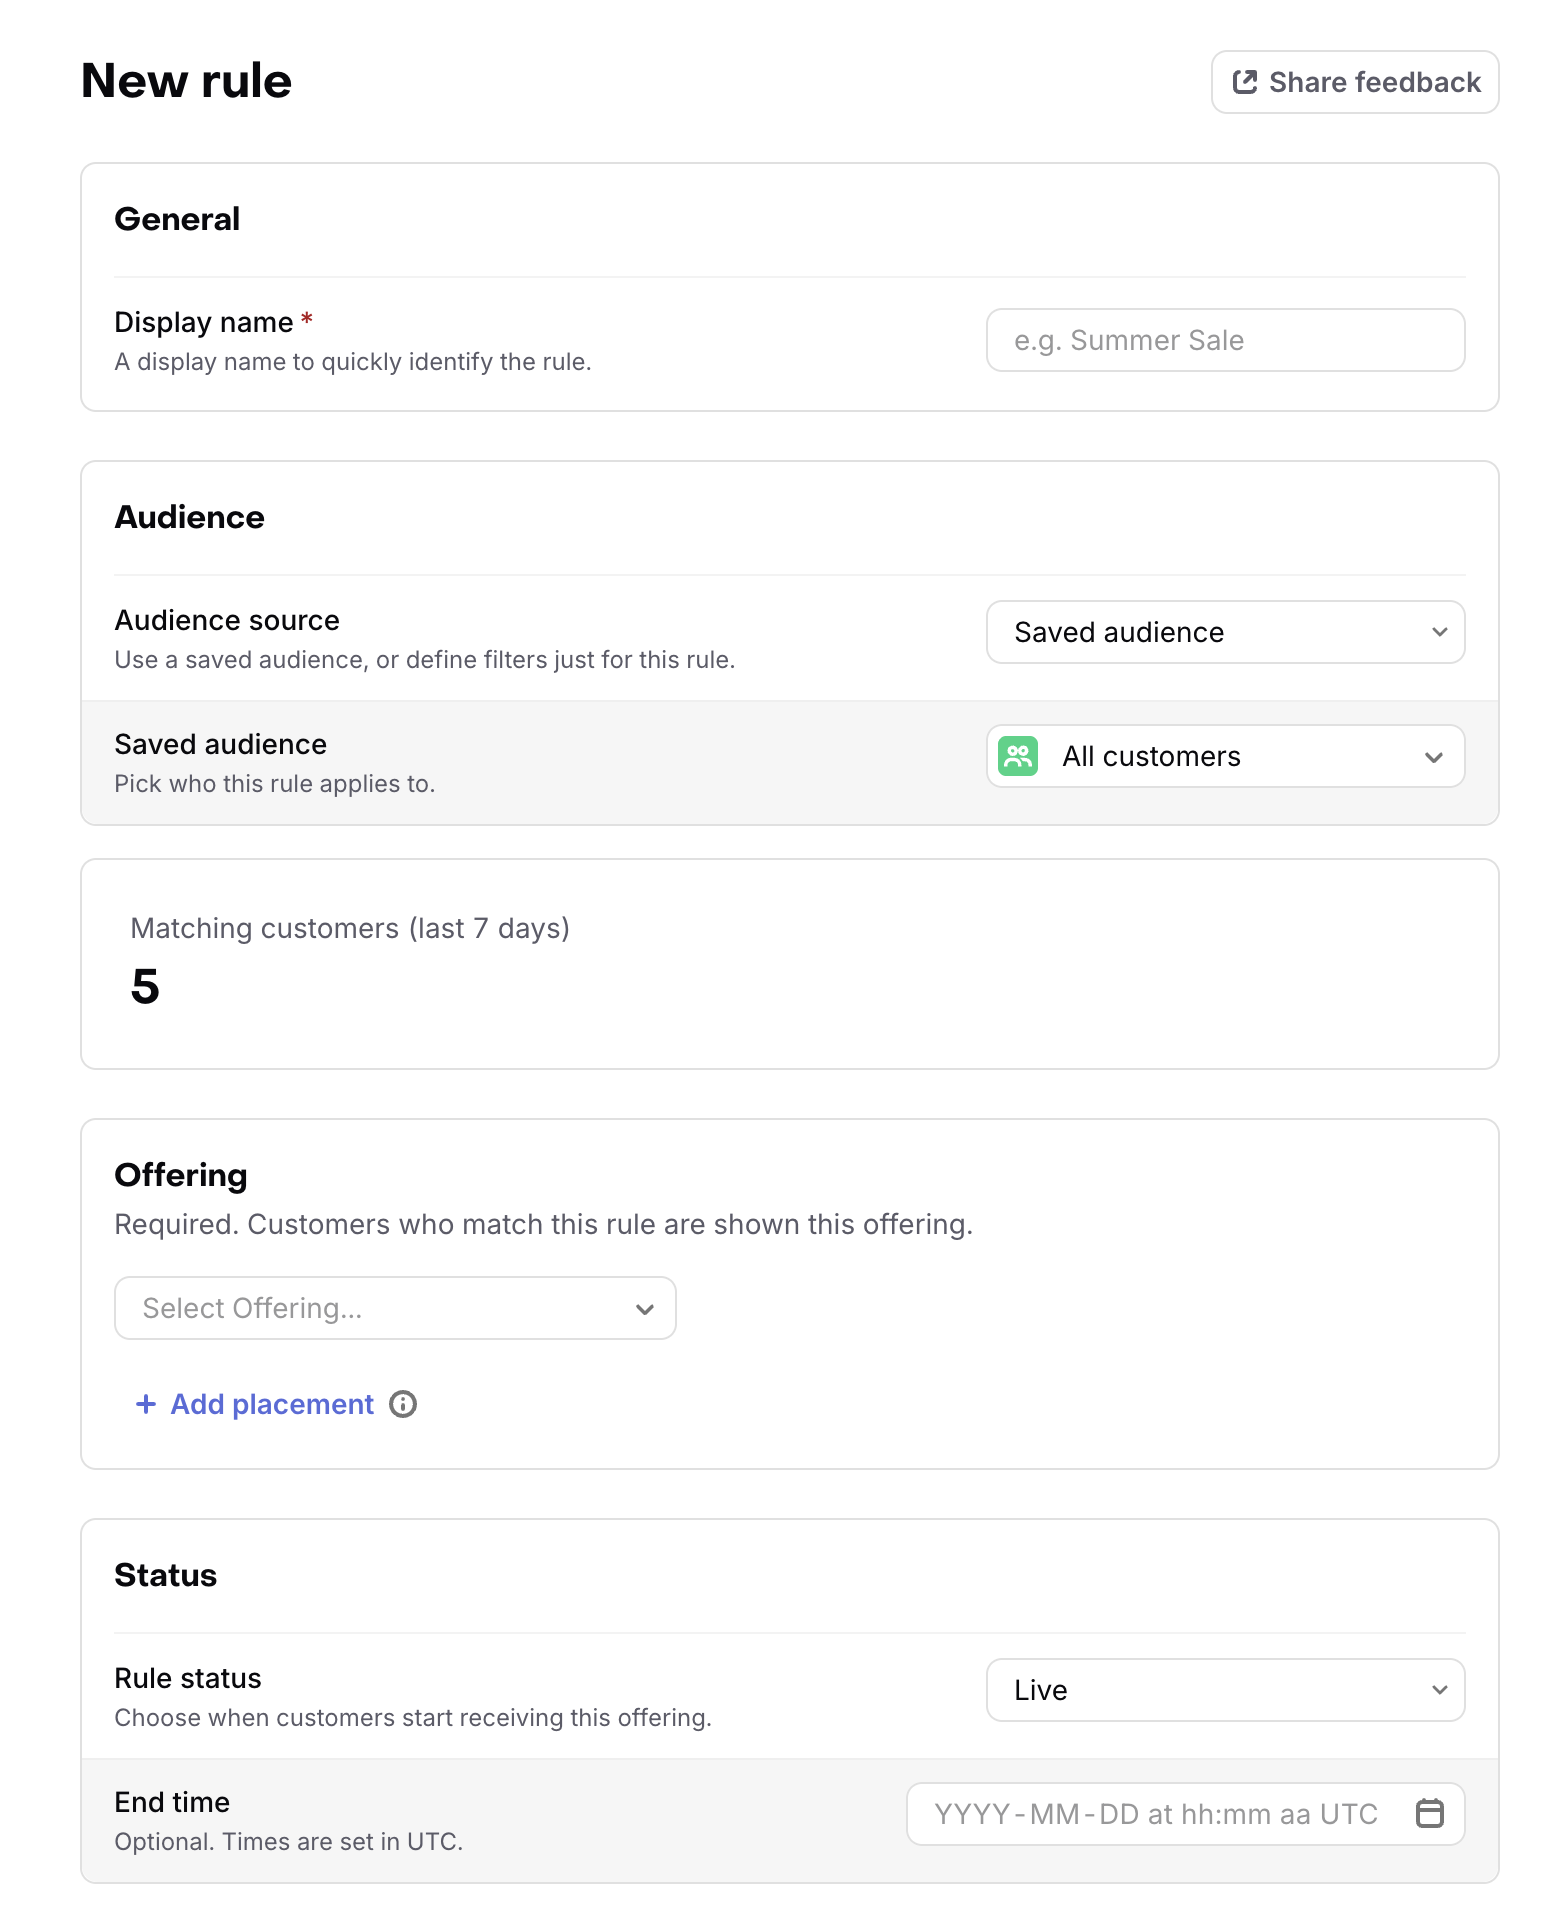Click the End time date input field
This screenshot has height=1918, width=1562.
pos(1185,1813)
